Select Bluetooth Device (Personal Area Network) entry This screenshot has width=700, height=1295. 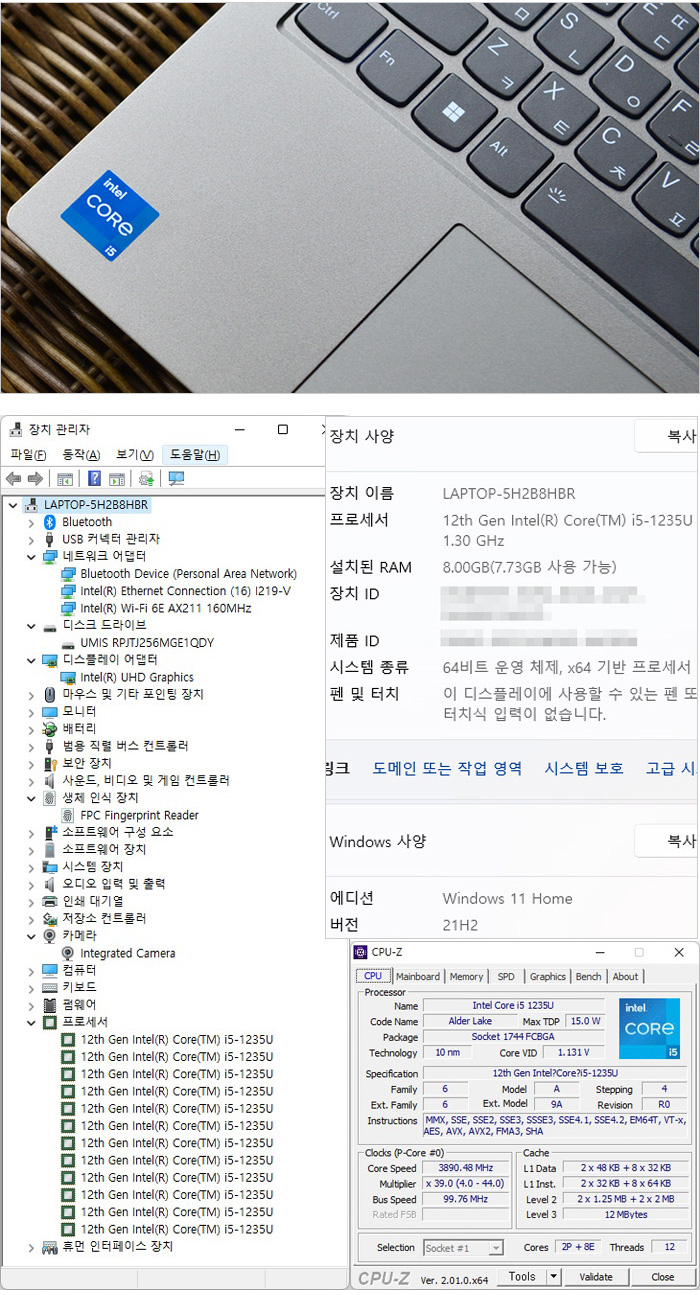coord(189,574)
